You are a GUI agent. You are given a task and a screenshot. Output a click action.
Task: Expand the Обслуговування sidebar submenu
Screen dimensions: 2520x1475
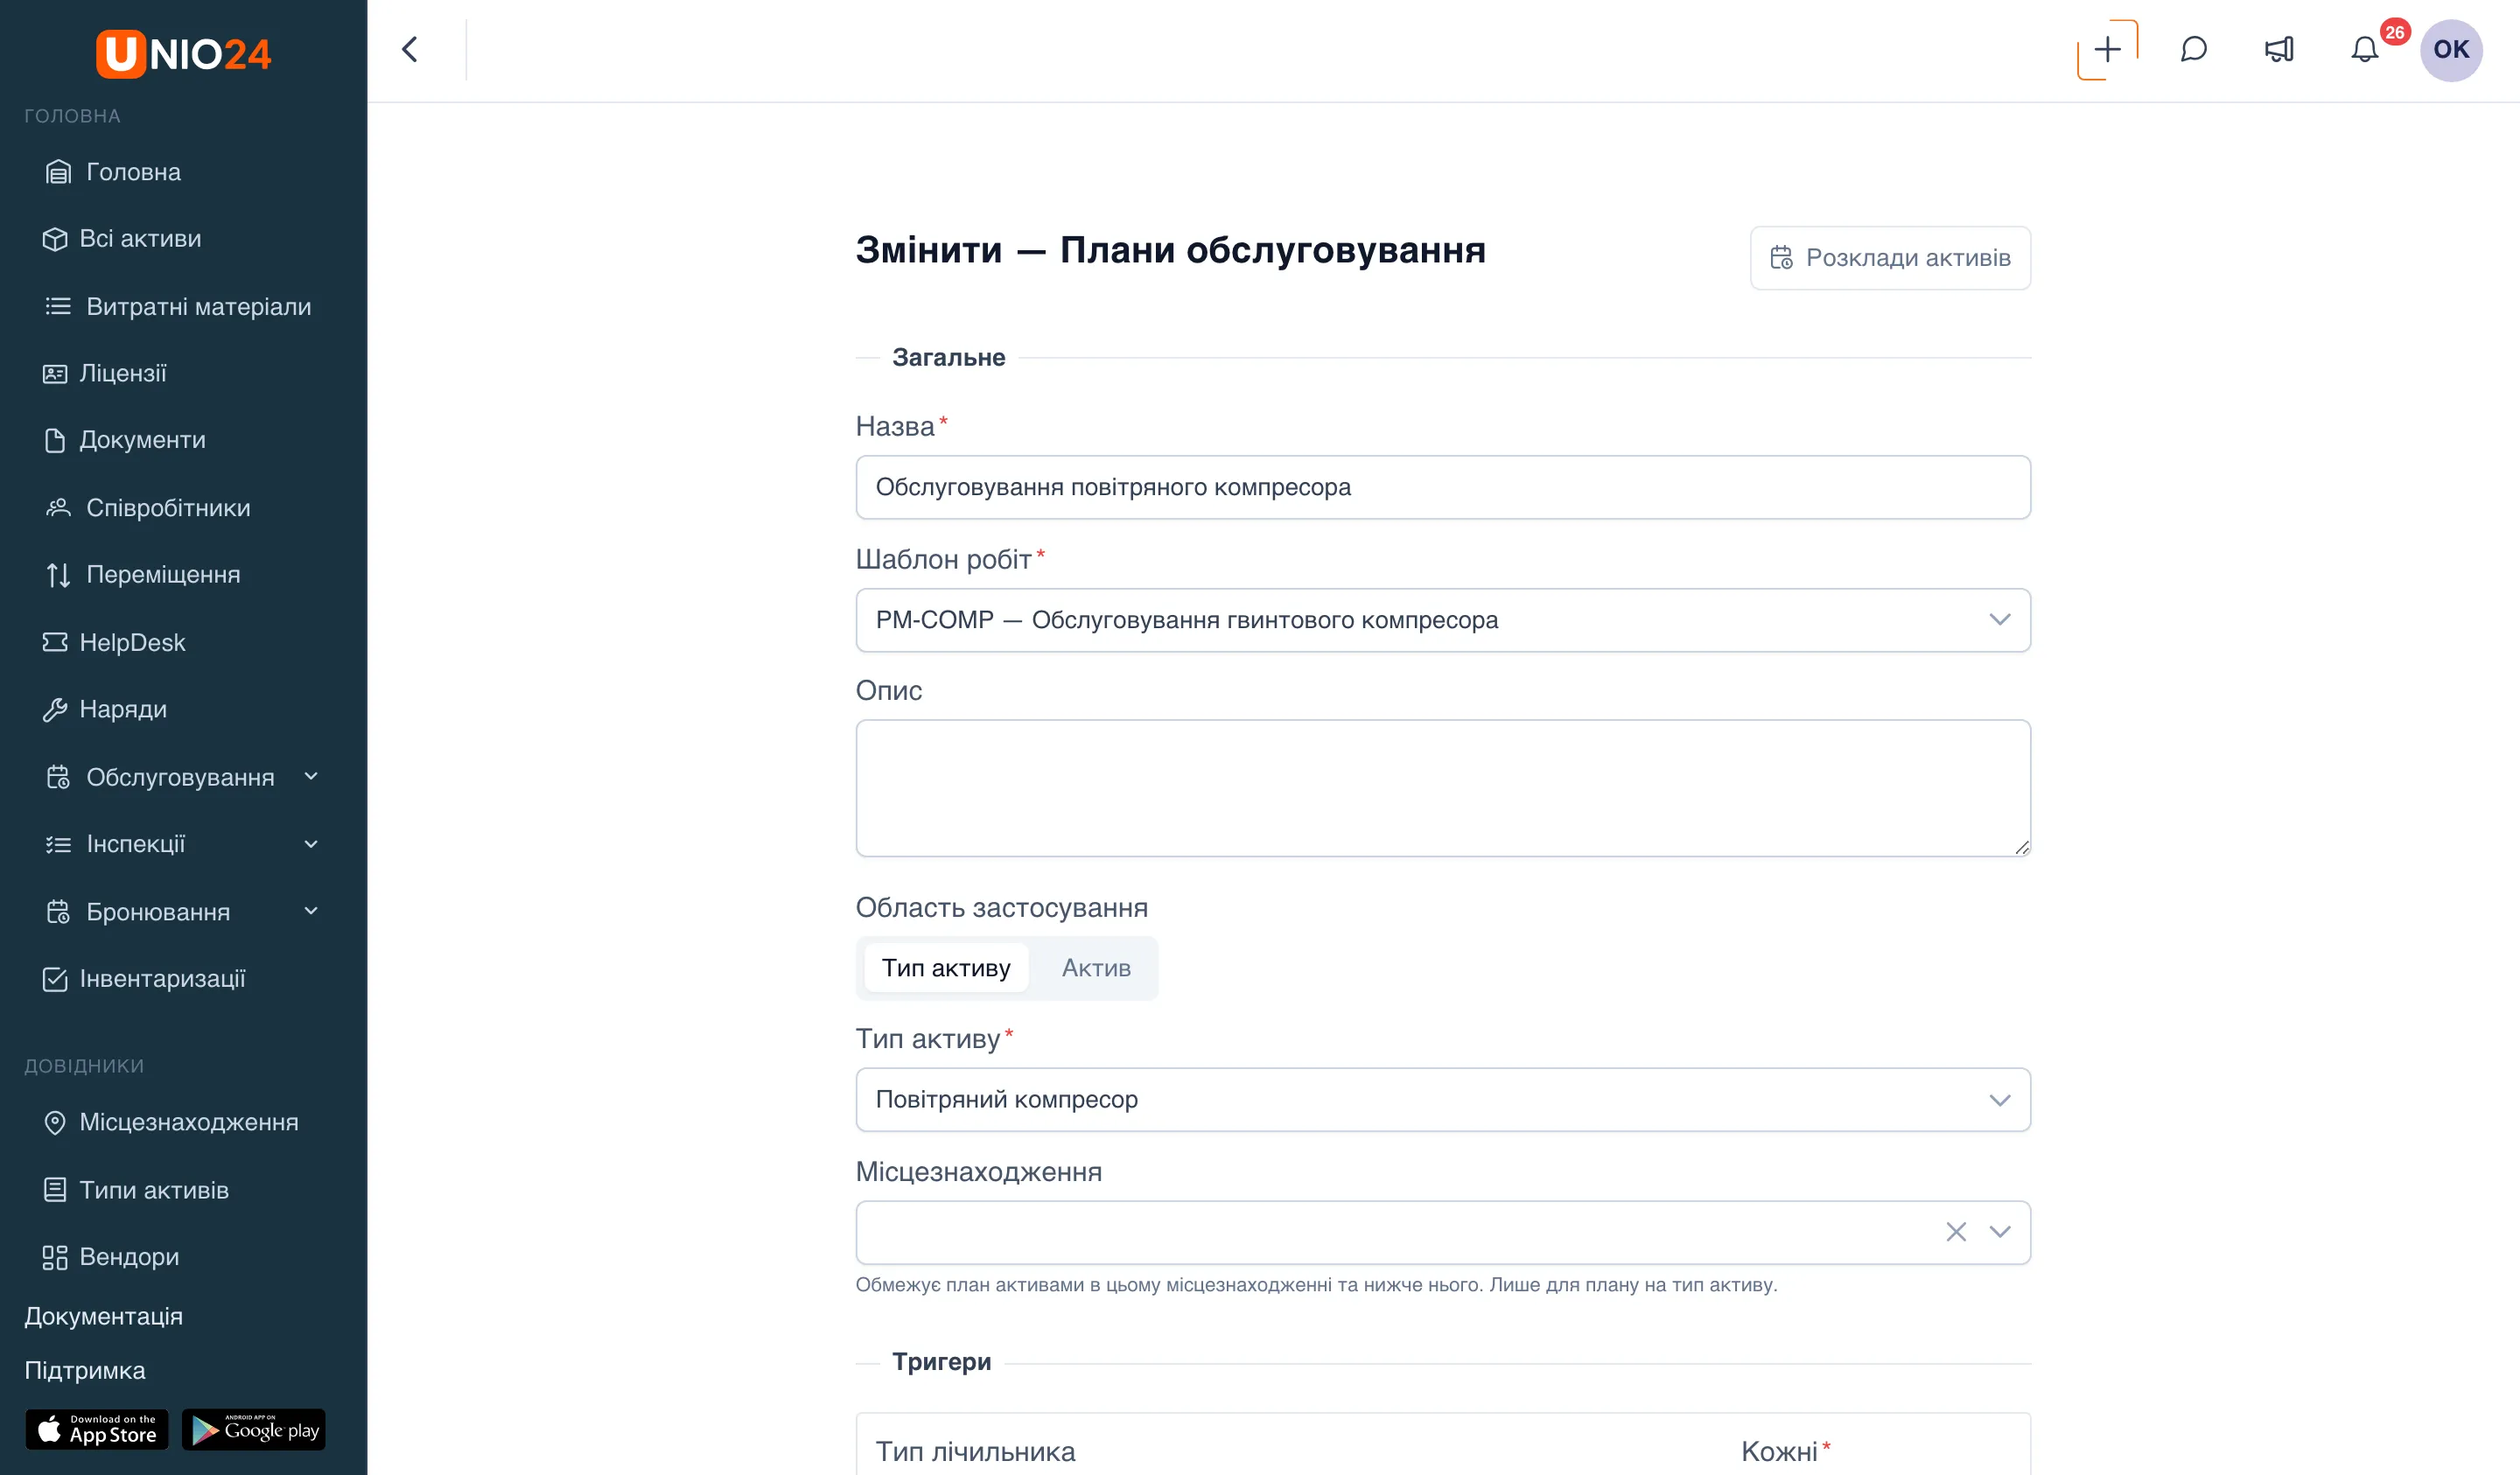pos(311,777)
